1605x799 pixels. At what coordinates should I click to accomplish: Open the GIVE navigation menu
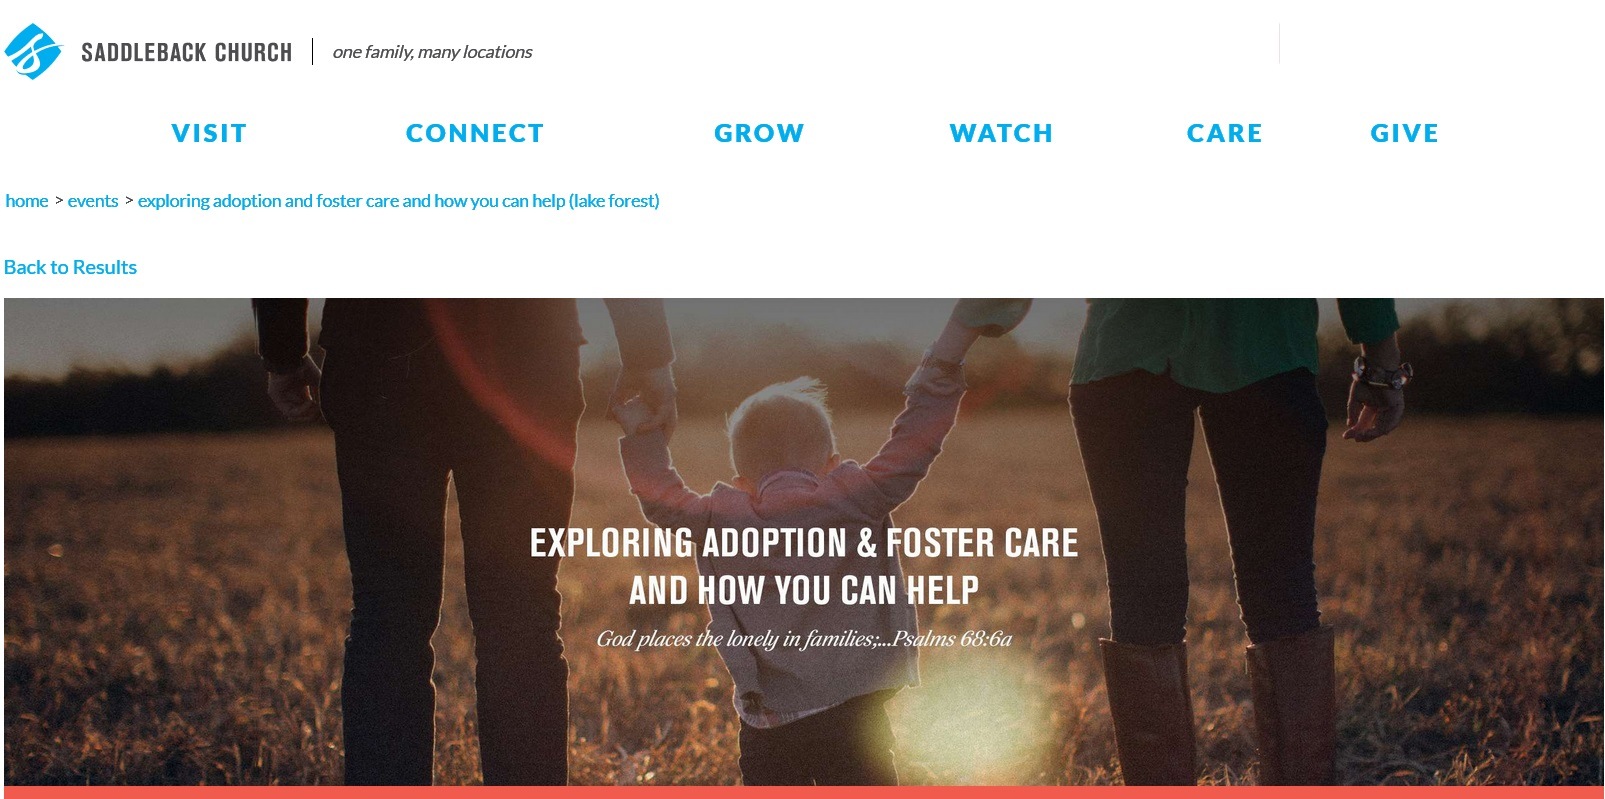pos(1404,133)
